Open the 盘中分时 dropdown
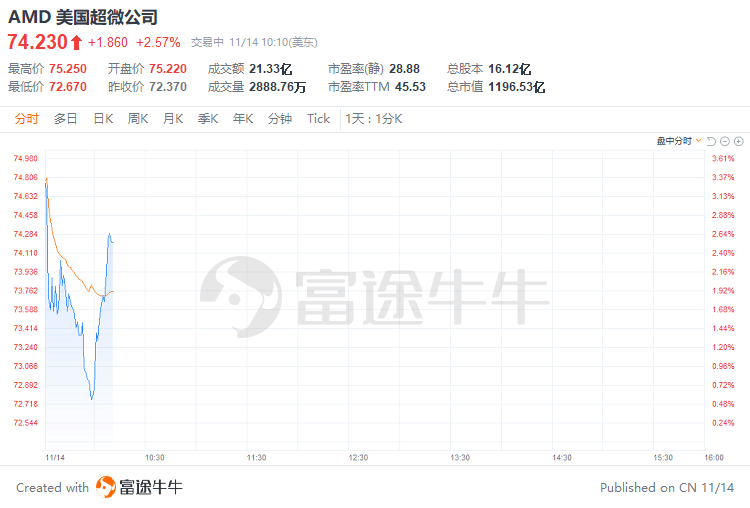This screenshot has height=508, width=750. [679, 141]
